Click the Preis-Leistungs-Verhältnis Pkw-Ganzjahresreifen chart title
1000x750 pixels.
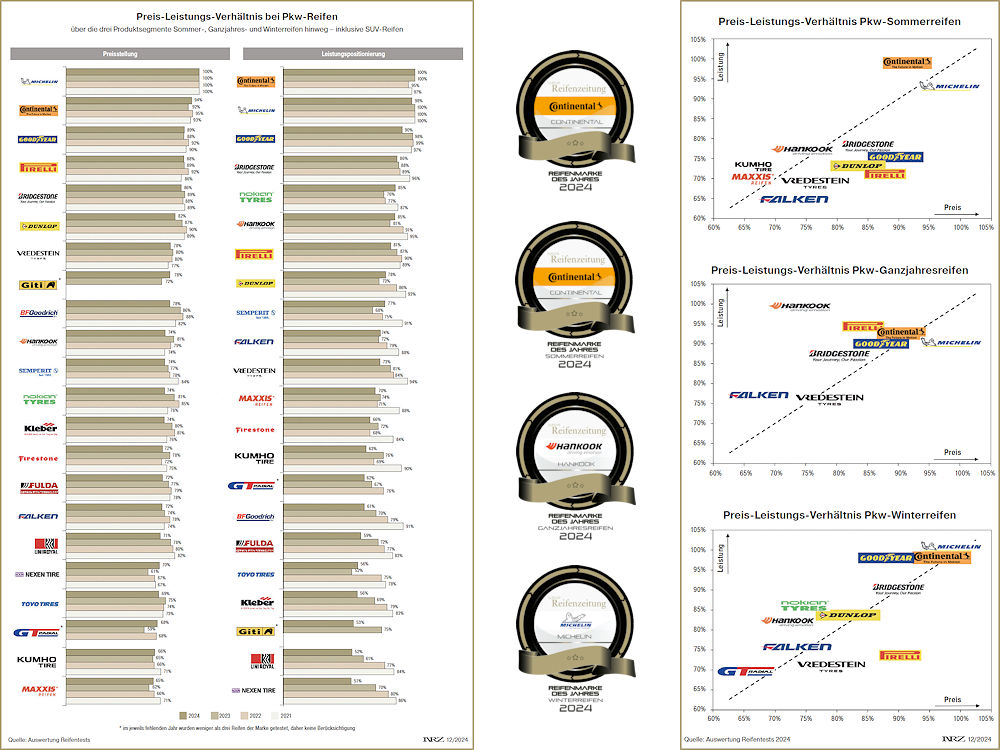[x=839, y=270]
